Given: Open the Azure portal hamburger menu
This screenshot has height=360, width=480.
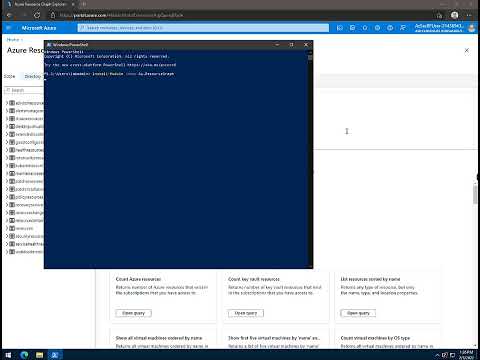Looking at the screenshot, I should (9, 28).
